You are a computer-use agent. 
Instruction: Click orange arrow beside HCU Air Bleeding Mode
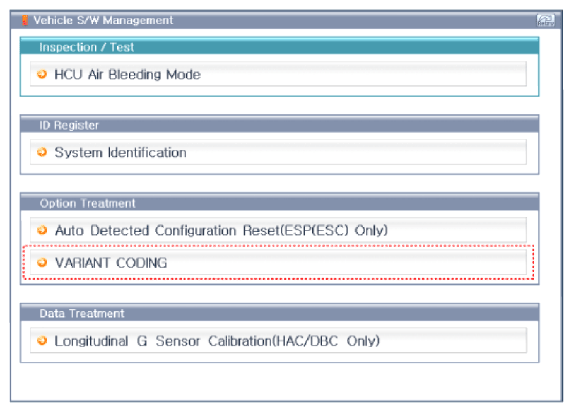42,74
